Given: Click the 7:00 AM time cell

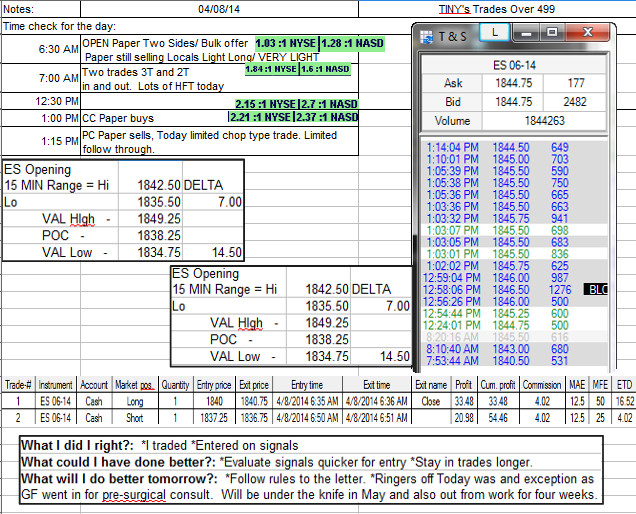Looking at the screenshot, I should coord(41,78).
